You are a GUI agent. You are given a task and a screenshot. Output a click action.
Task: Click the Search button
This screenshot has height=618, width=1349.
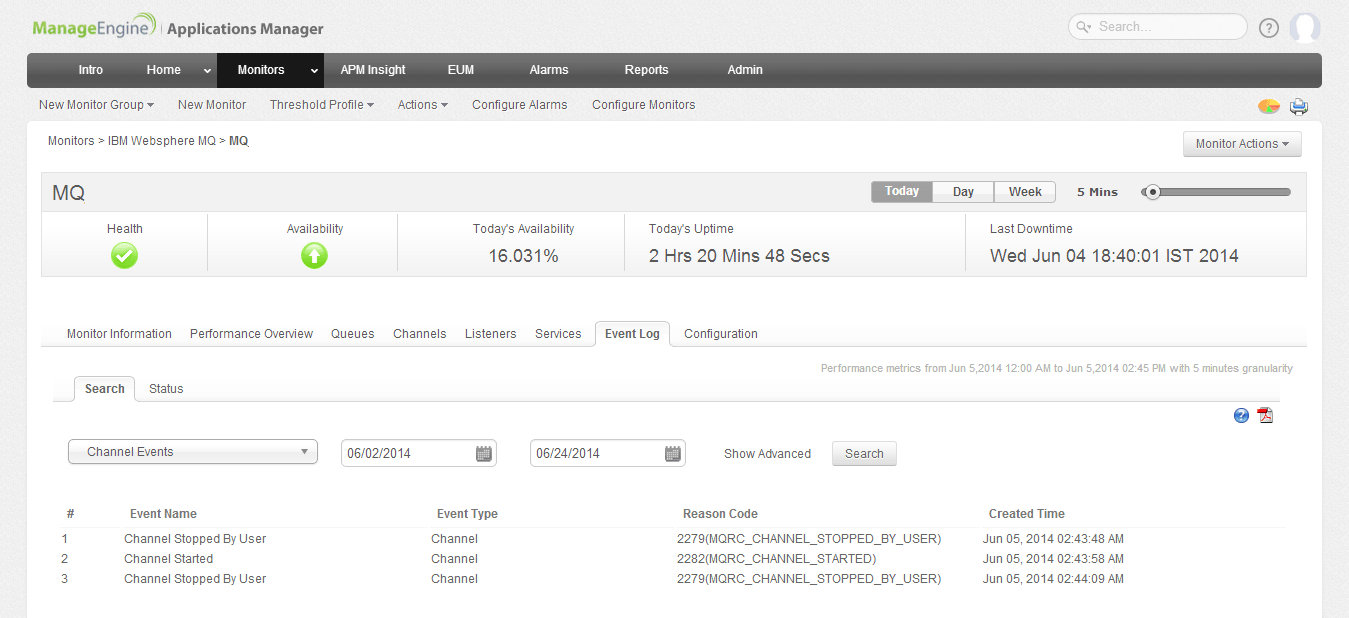click(864, 454)
